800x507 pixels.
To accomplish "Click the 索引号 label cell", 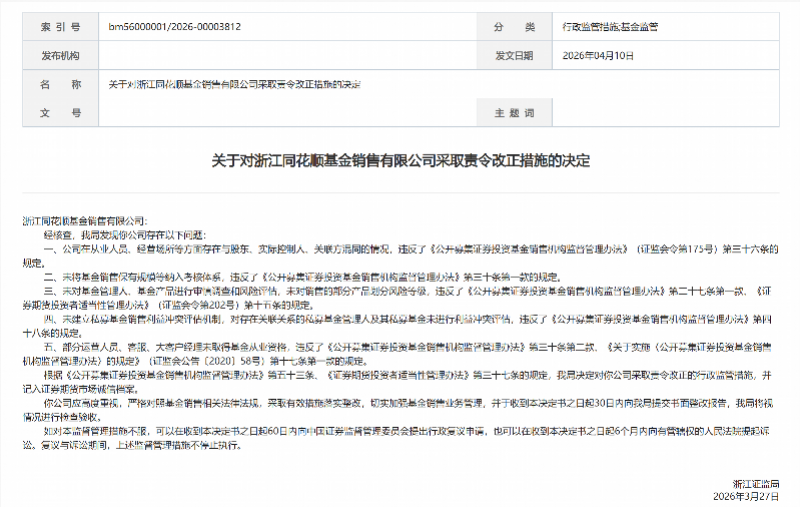I will 60,27.
